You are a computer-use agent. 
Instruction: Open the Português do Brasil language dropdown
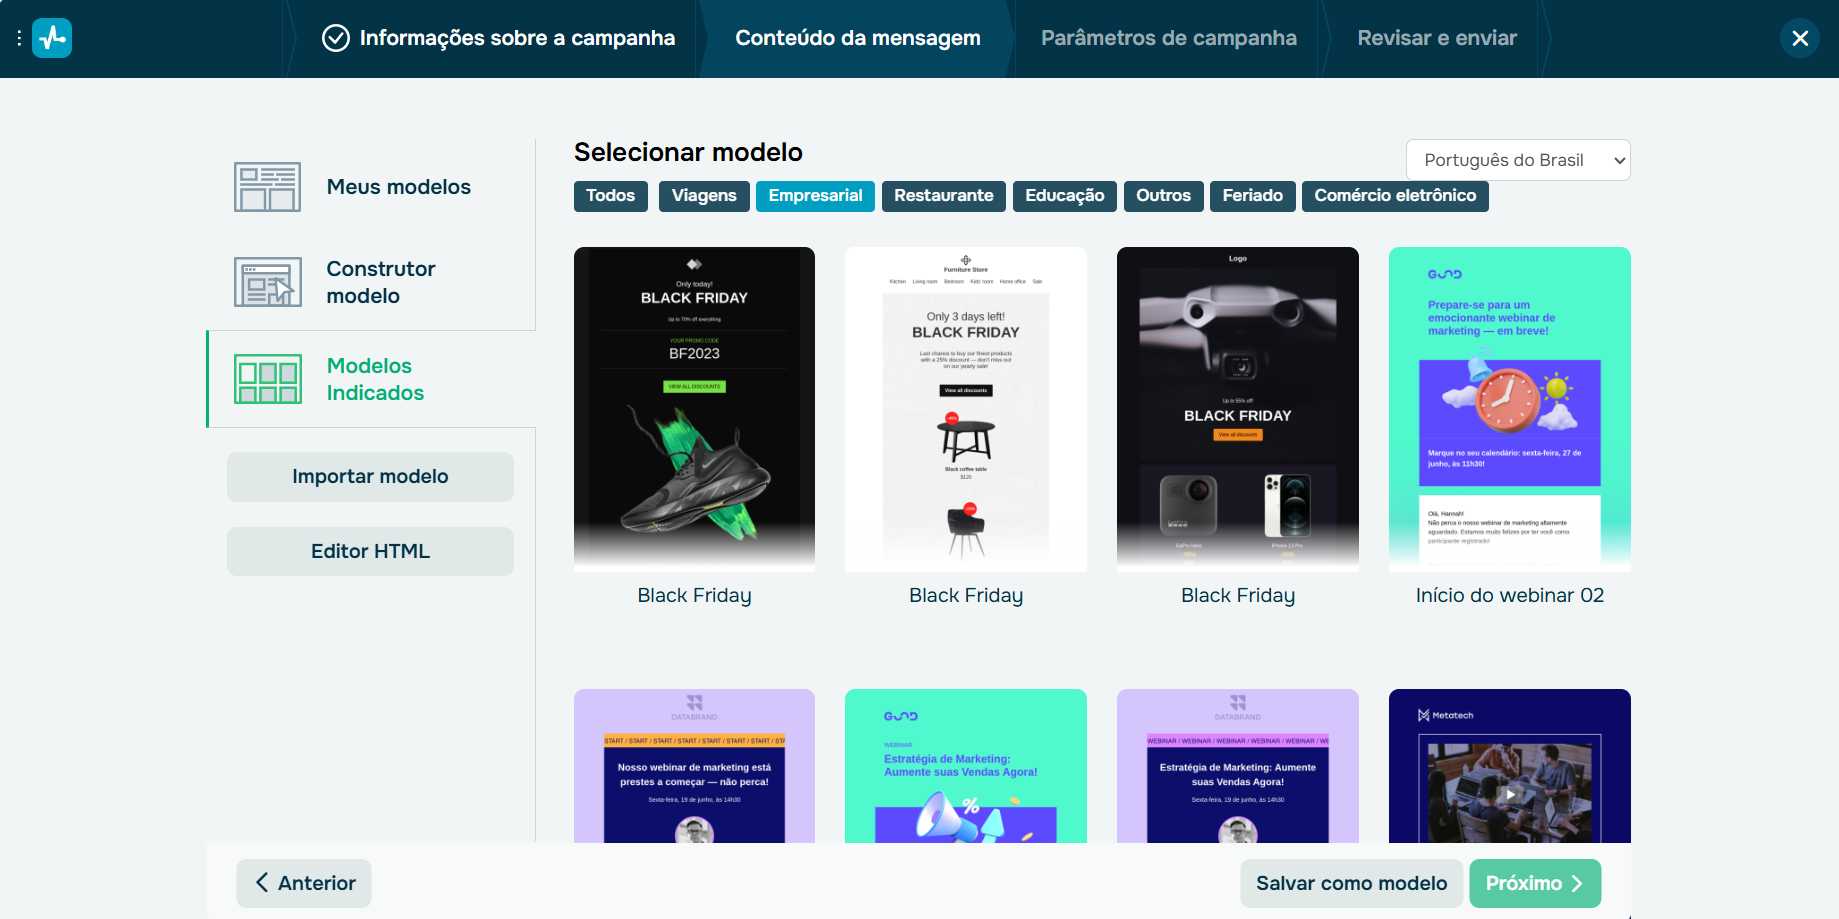[x=1518, y=160]
